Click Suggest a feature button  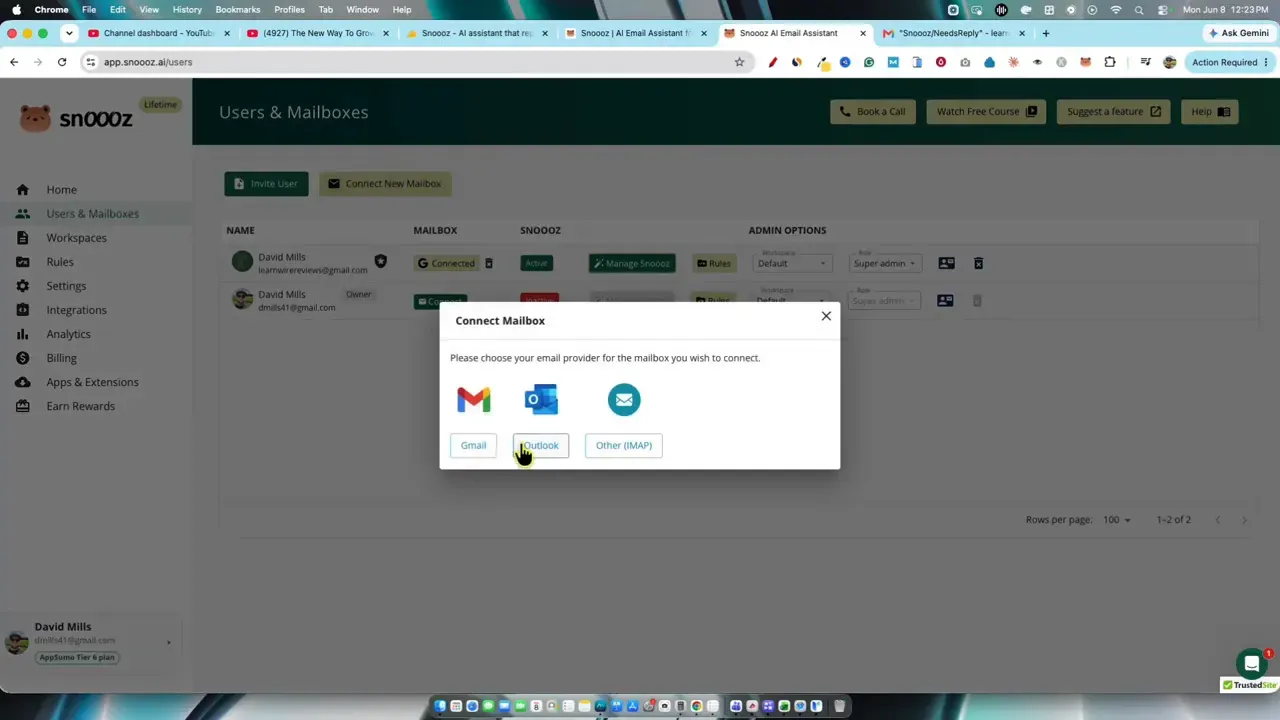pyautogui.click(x=1113, y=112)
